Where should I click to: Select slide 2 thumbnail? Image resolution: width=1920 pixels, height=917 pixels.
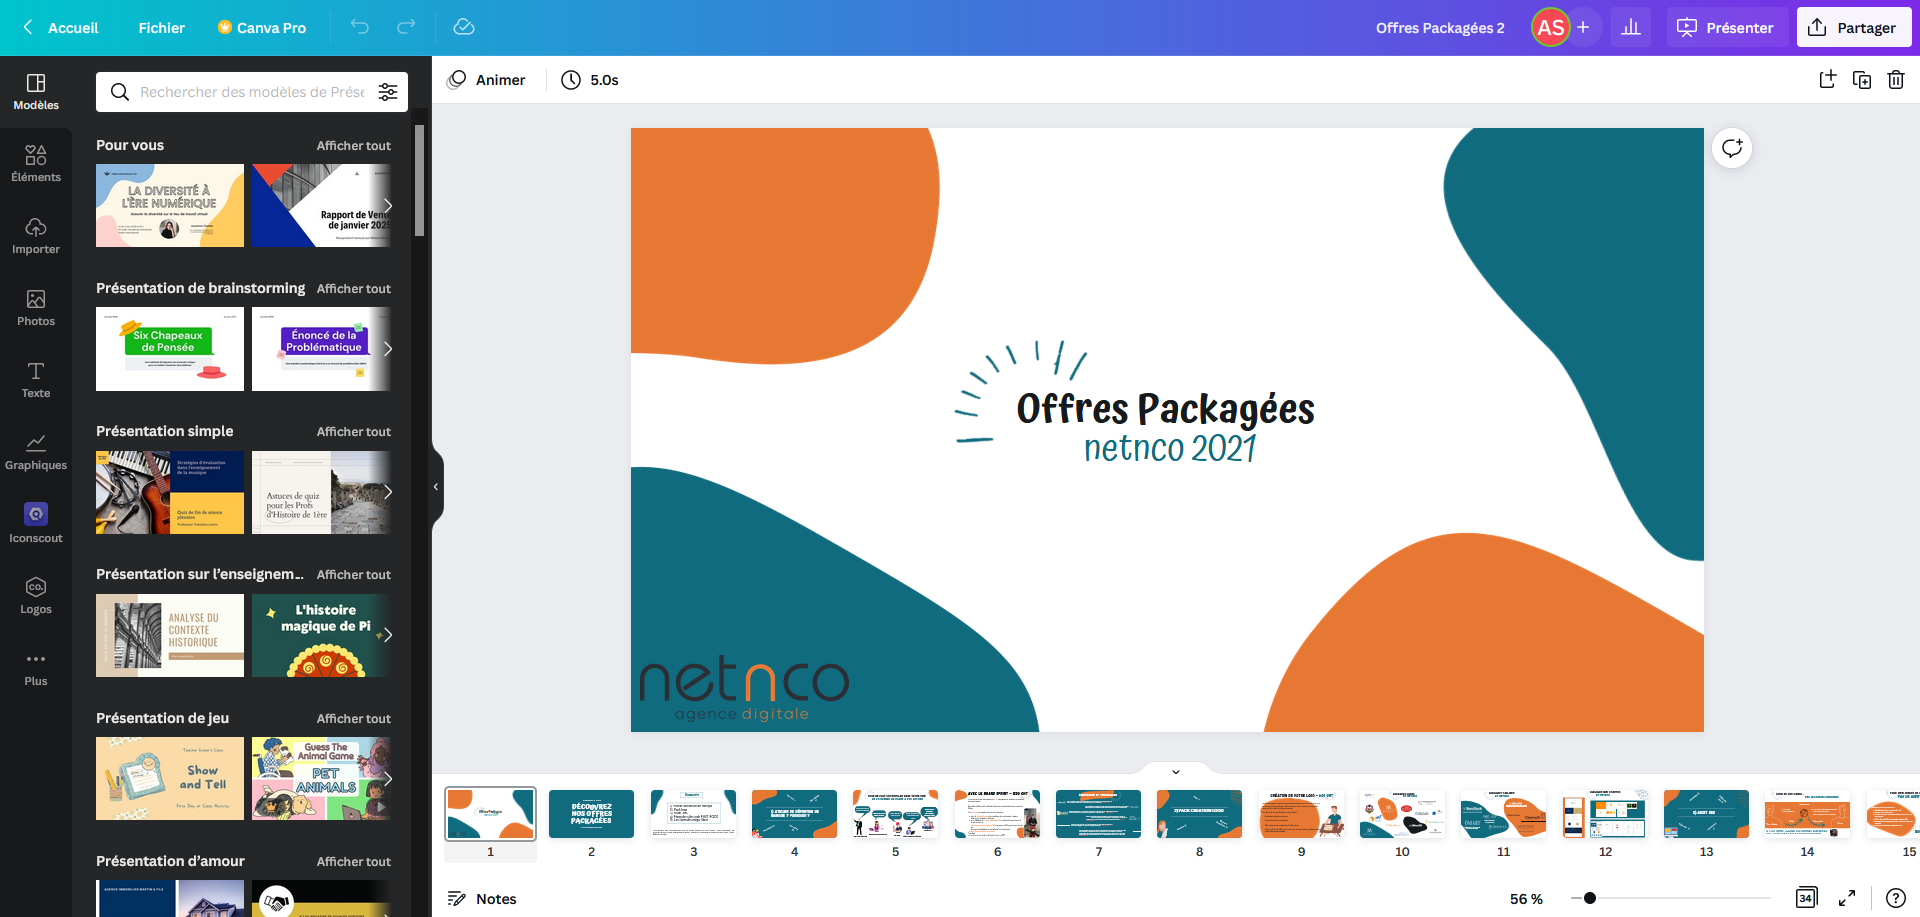(591, 814)
